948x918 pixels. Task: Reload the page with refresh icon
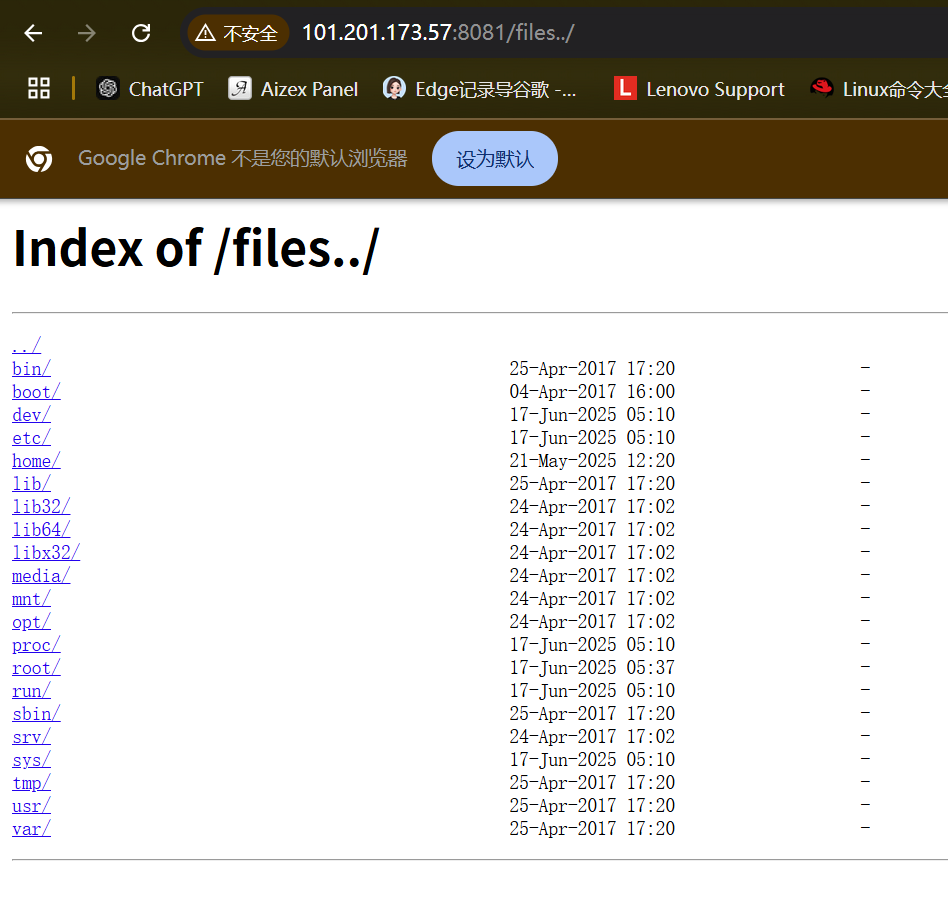click(141, 33)
